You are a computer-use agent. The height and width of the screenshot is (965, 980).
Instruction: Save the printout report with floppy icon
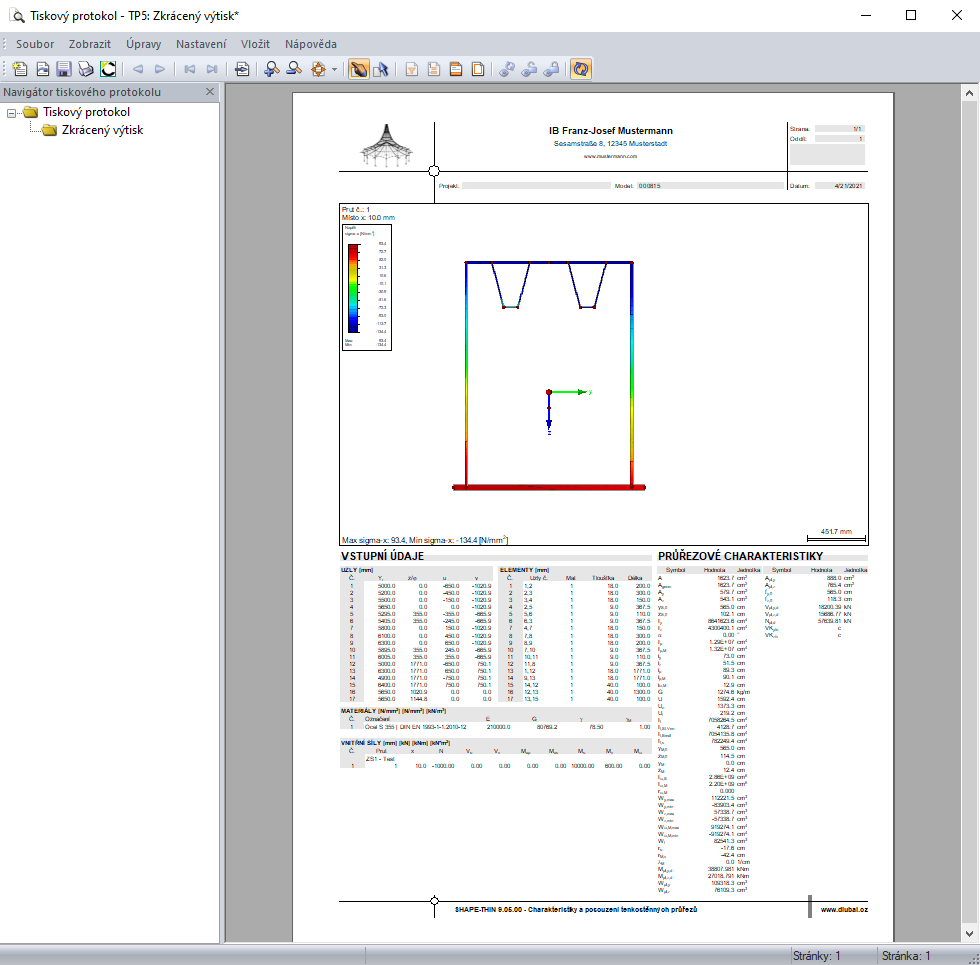click(64, 69)
